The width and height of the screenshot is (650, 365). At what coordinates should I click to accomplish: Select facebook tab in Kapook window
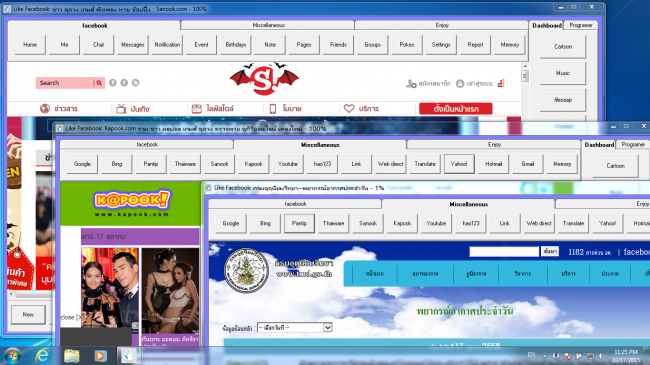coord(147,144)
